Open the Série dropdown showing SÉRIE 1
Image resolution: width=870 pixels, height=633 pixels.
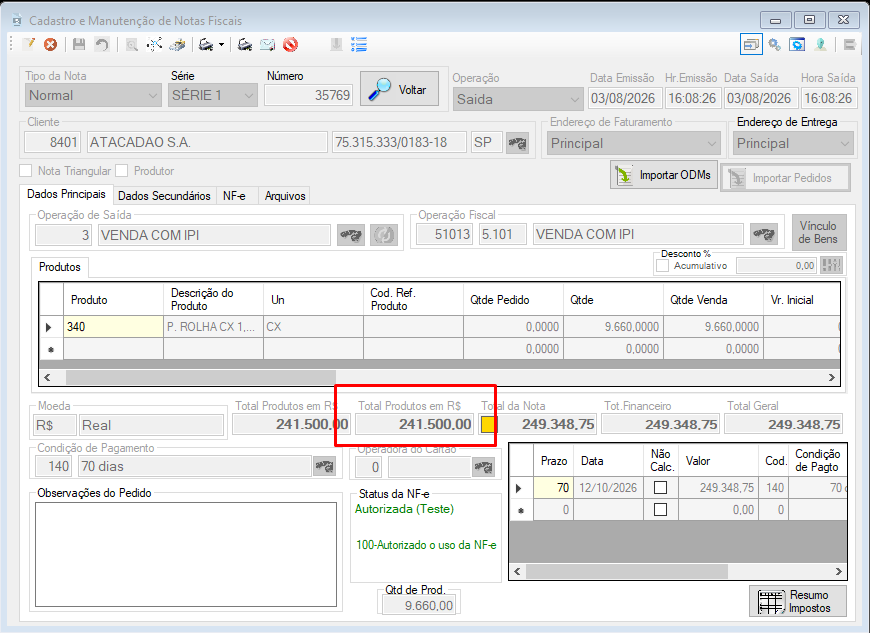pyautogui.click(x=213, y=95)
